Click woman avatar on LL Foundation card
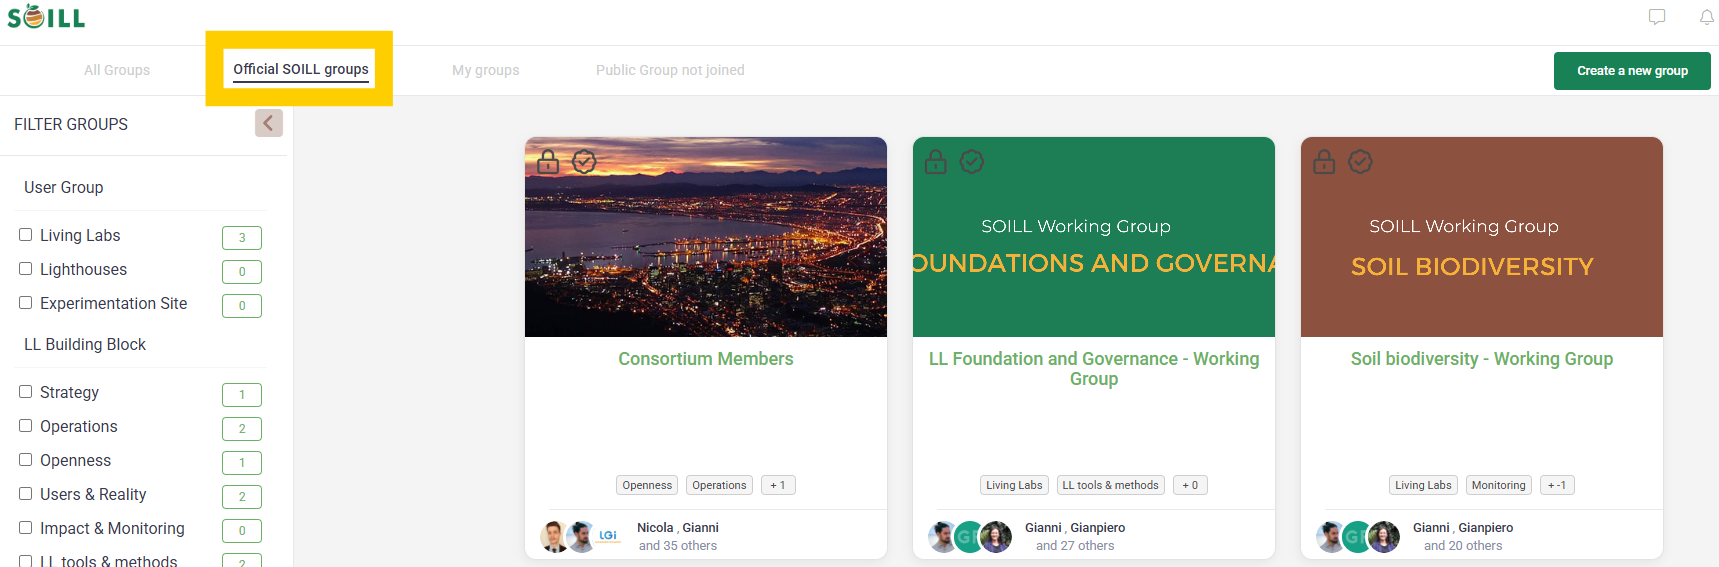This screenshot has height=567, width=1719. [996, 537]
